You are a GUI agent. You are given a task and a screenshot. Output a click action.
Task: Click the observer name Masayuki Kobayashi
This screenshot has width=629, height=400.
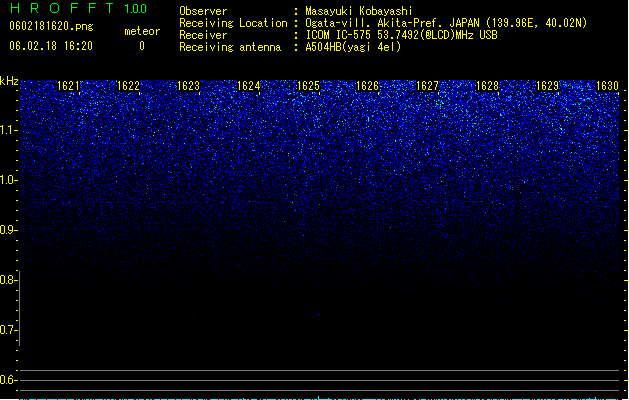point(359,11)
